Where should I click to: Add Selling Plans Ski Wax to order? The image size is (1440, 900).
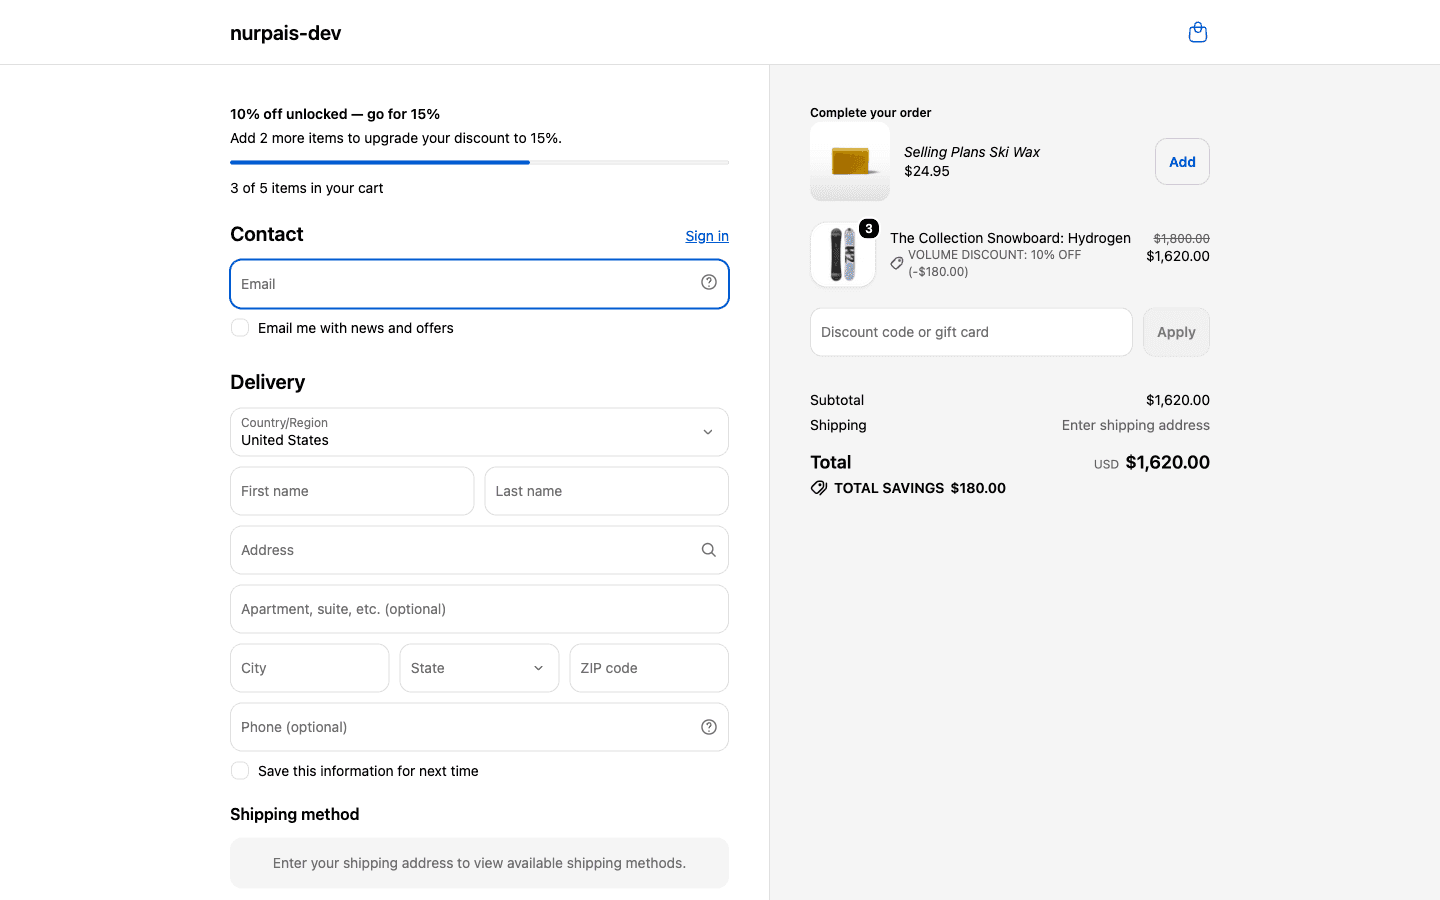pyautogui.click(x=1182, y=162)
